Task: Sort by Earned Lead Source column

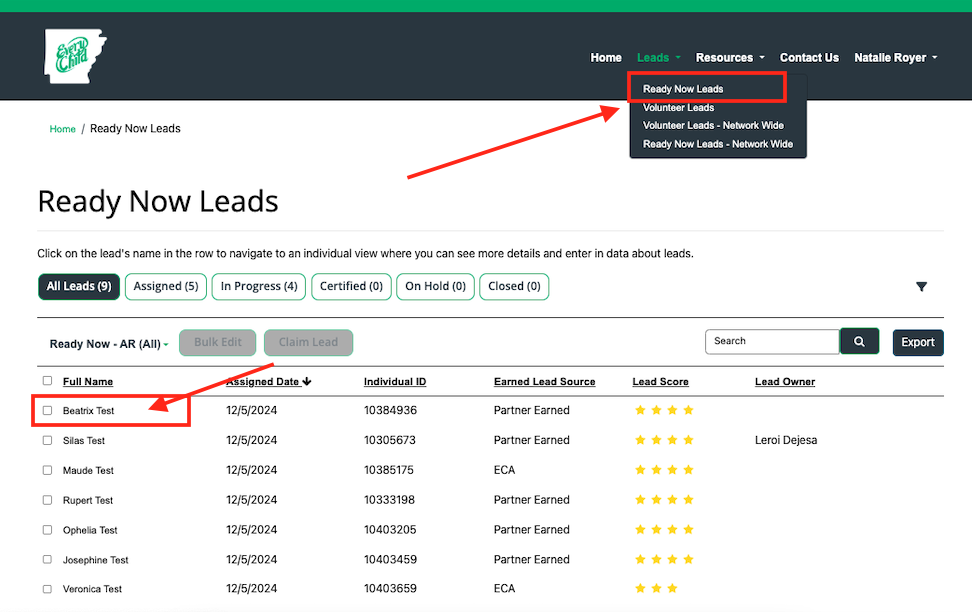Action: (544, 381)
